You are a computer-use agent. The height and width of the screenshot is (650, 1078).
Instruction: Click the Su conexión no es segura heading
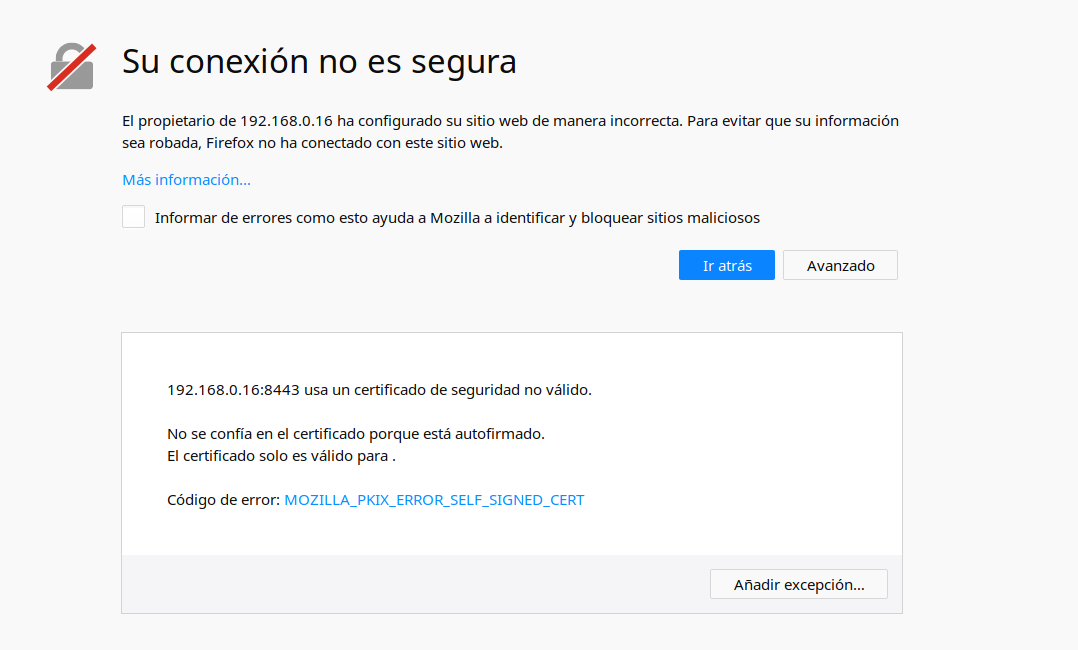pos(319,61)
